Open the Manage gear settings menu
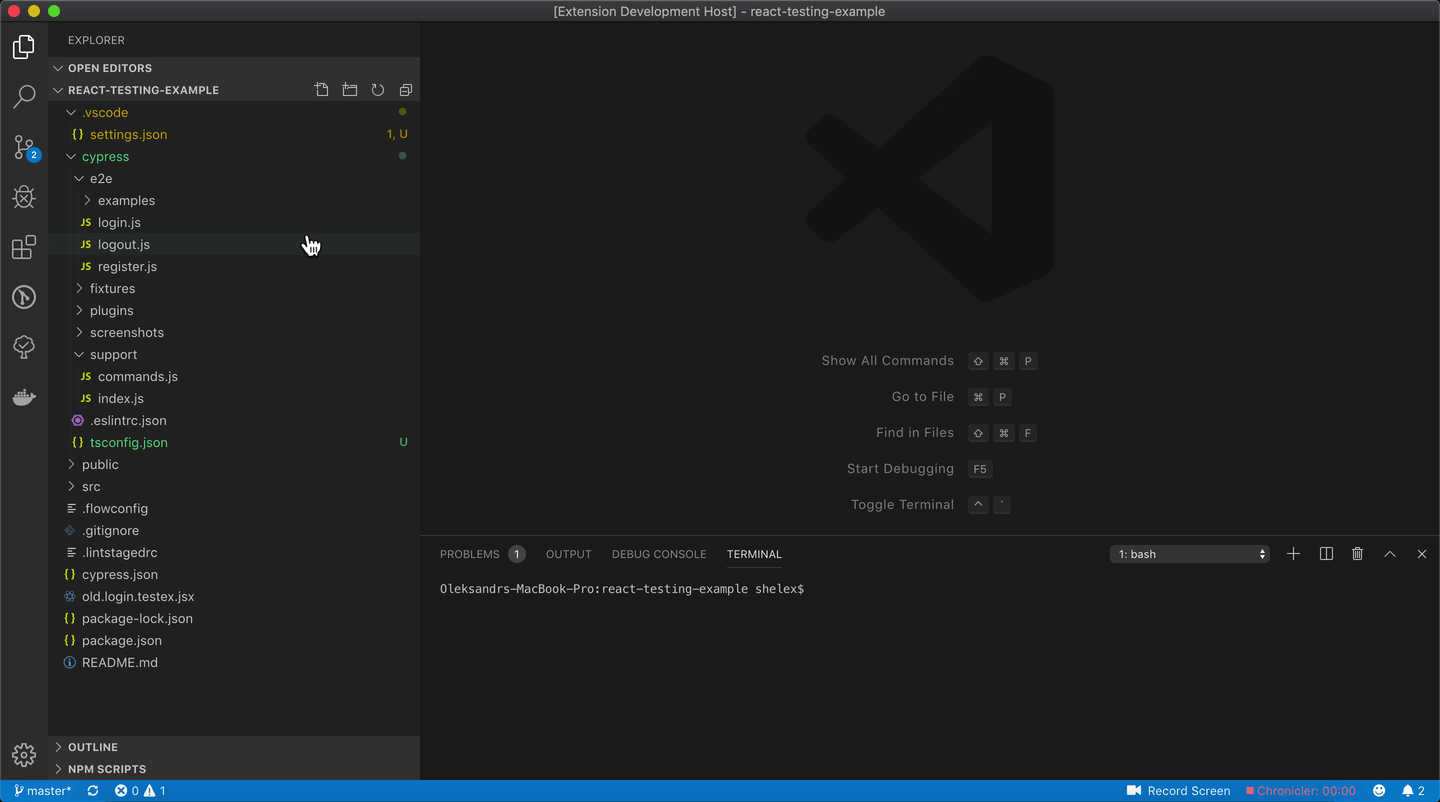This screenshot has width=1440, height=802. (24, 755)
